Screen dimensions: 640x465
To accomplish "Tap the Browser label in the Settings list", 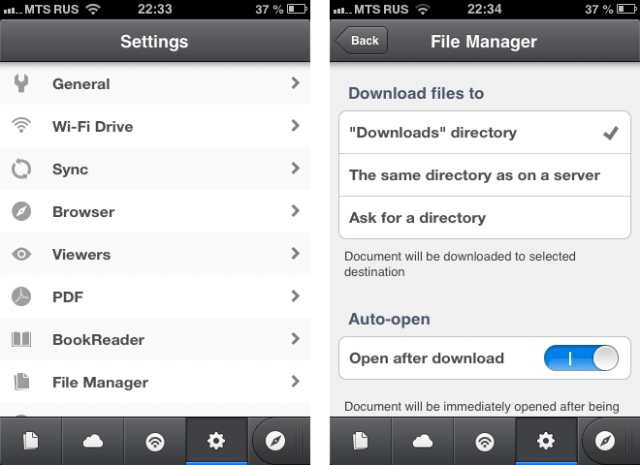I will (x=84, y=212).
